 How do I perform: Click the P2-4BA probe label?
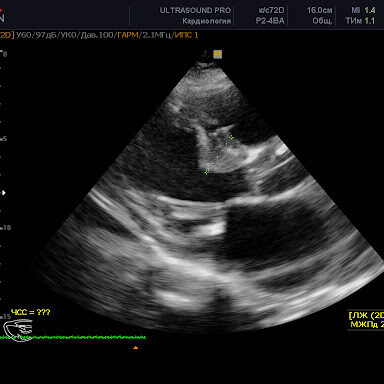270,21
